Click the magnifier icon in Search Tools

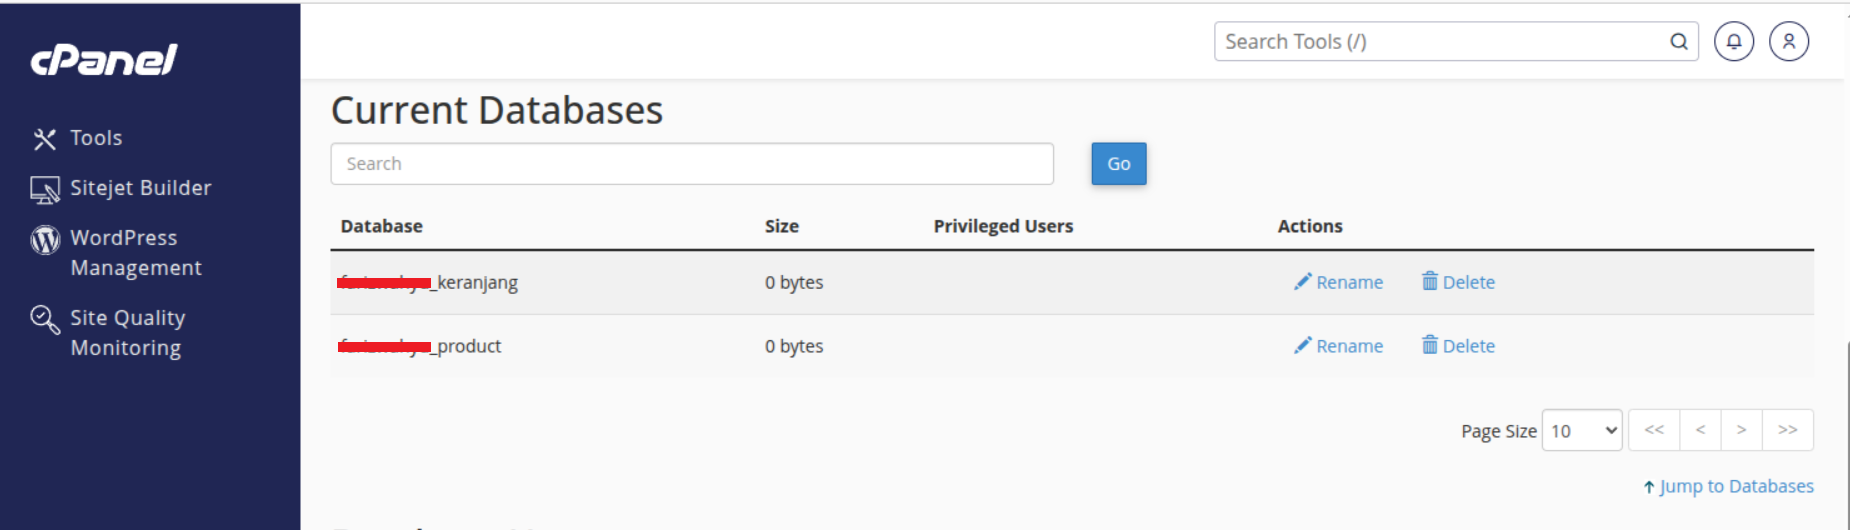coord(1679,41)
